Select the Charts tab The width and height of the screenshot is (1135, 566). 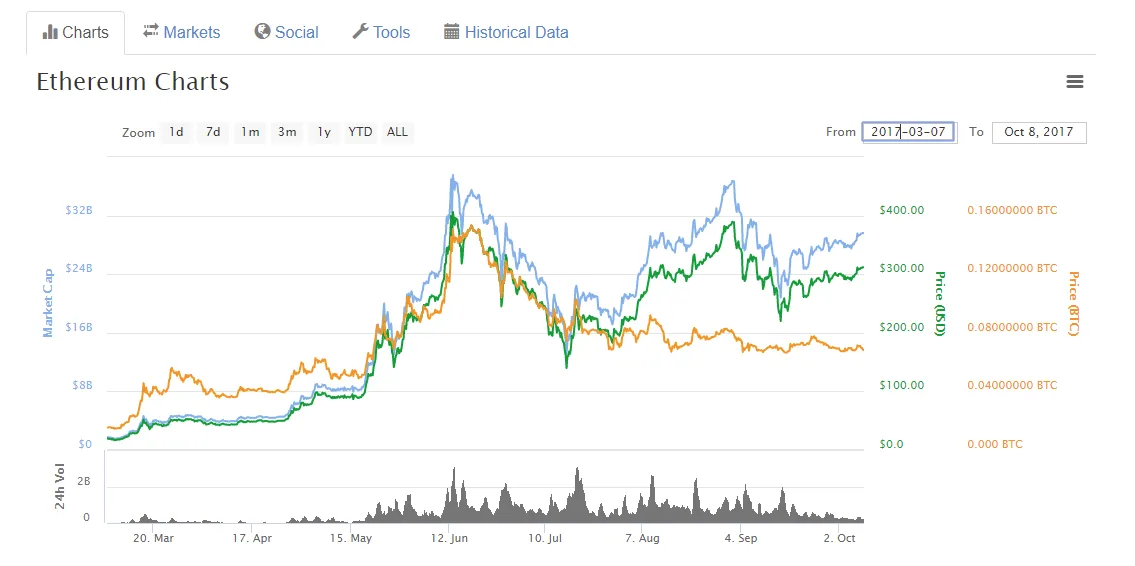76,33
